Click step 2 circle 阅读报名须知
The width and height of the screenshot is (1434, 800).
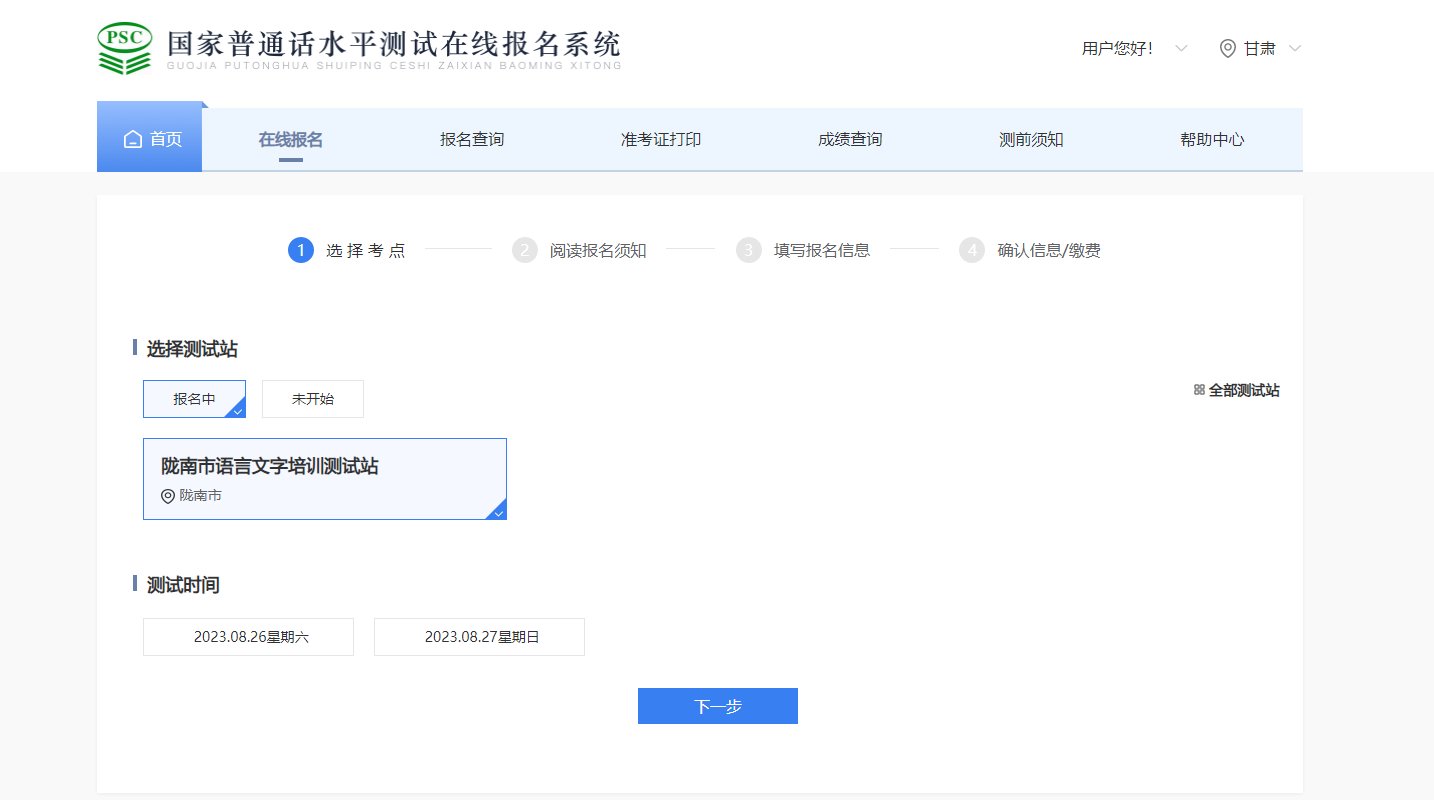525,250
